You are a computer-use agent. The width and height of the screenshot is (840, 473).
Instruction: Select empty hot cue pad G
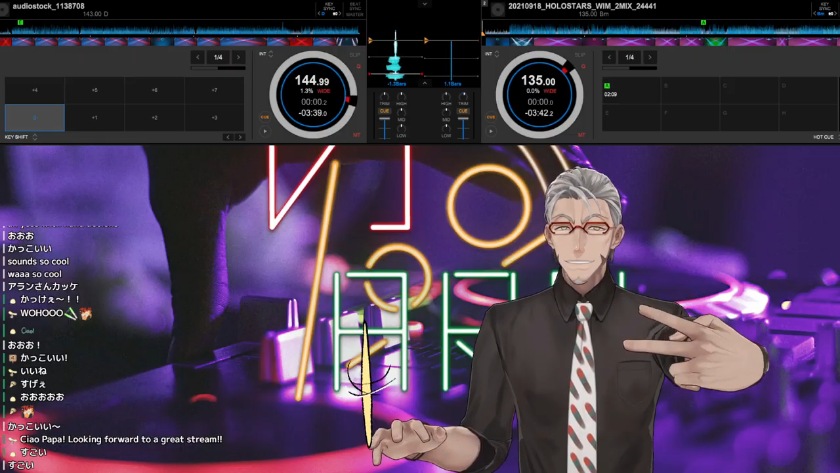pos(749,117)
